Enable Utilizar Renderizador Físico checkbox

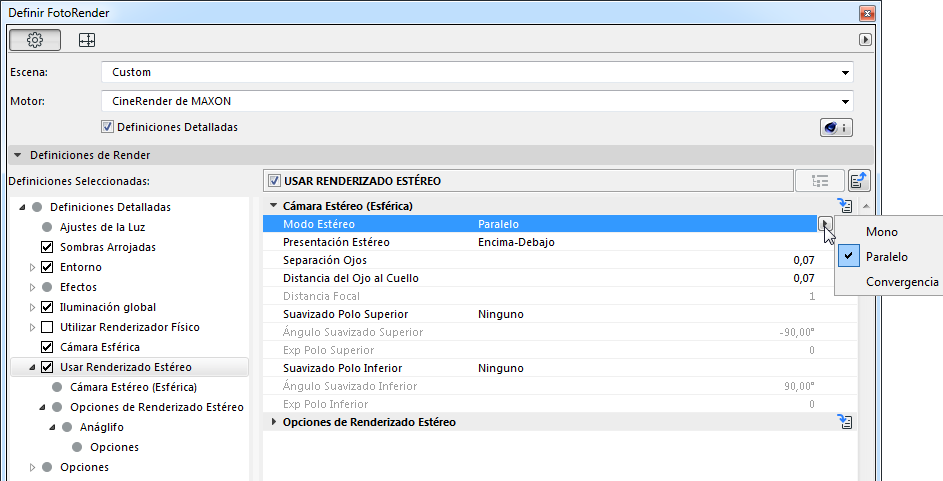point(47,327)
